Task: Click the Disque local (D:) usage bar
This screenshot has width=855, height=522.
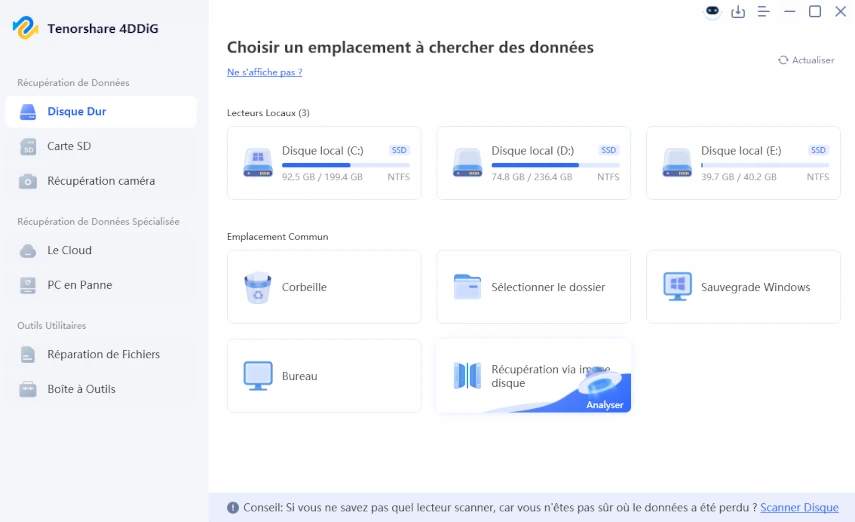Action: point(555,165)
